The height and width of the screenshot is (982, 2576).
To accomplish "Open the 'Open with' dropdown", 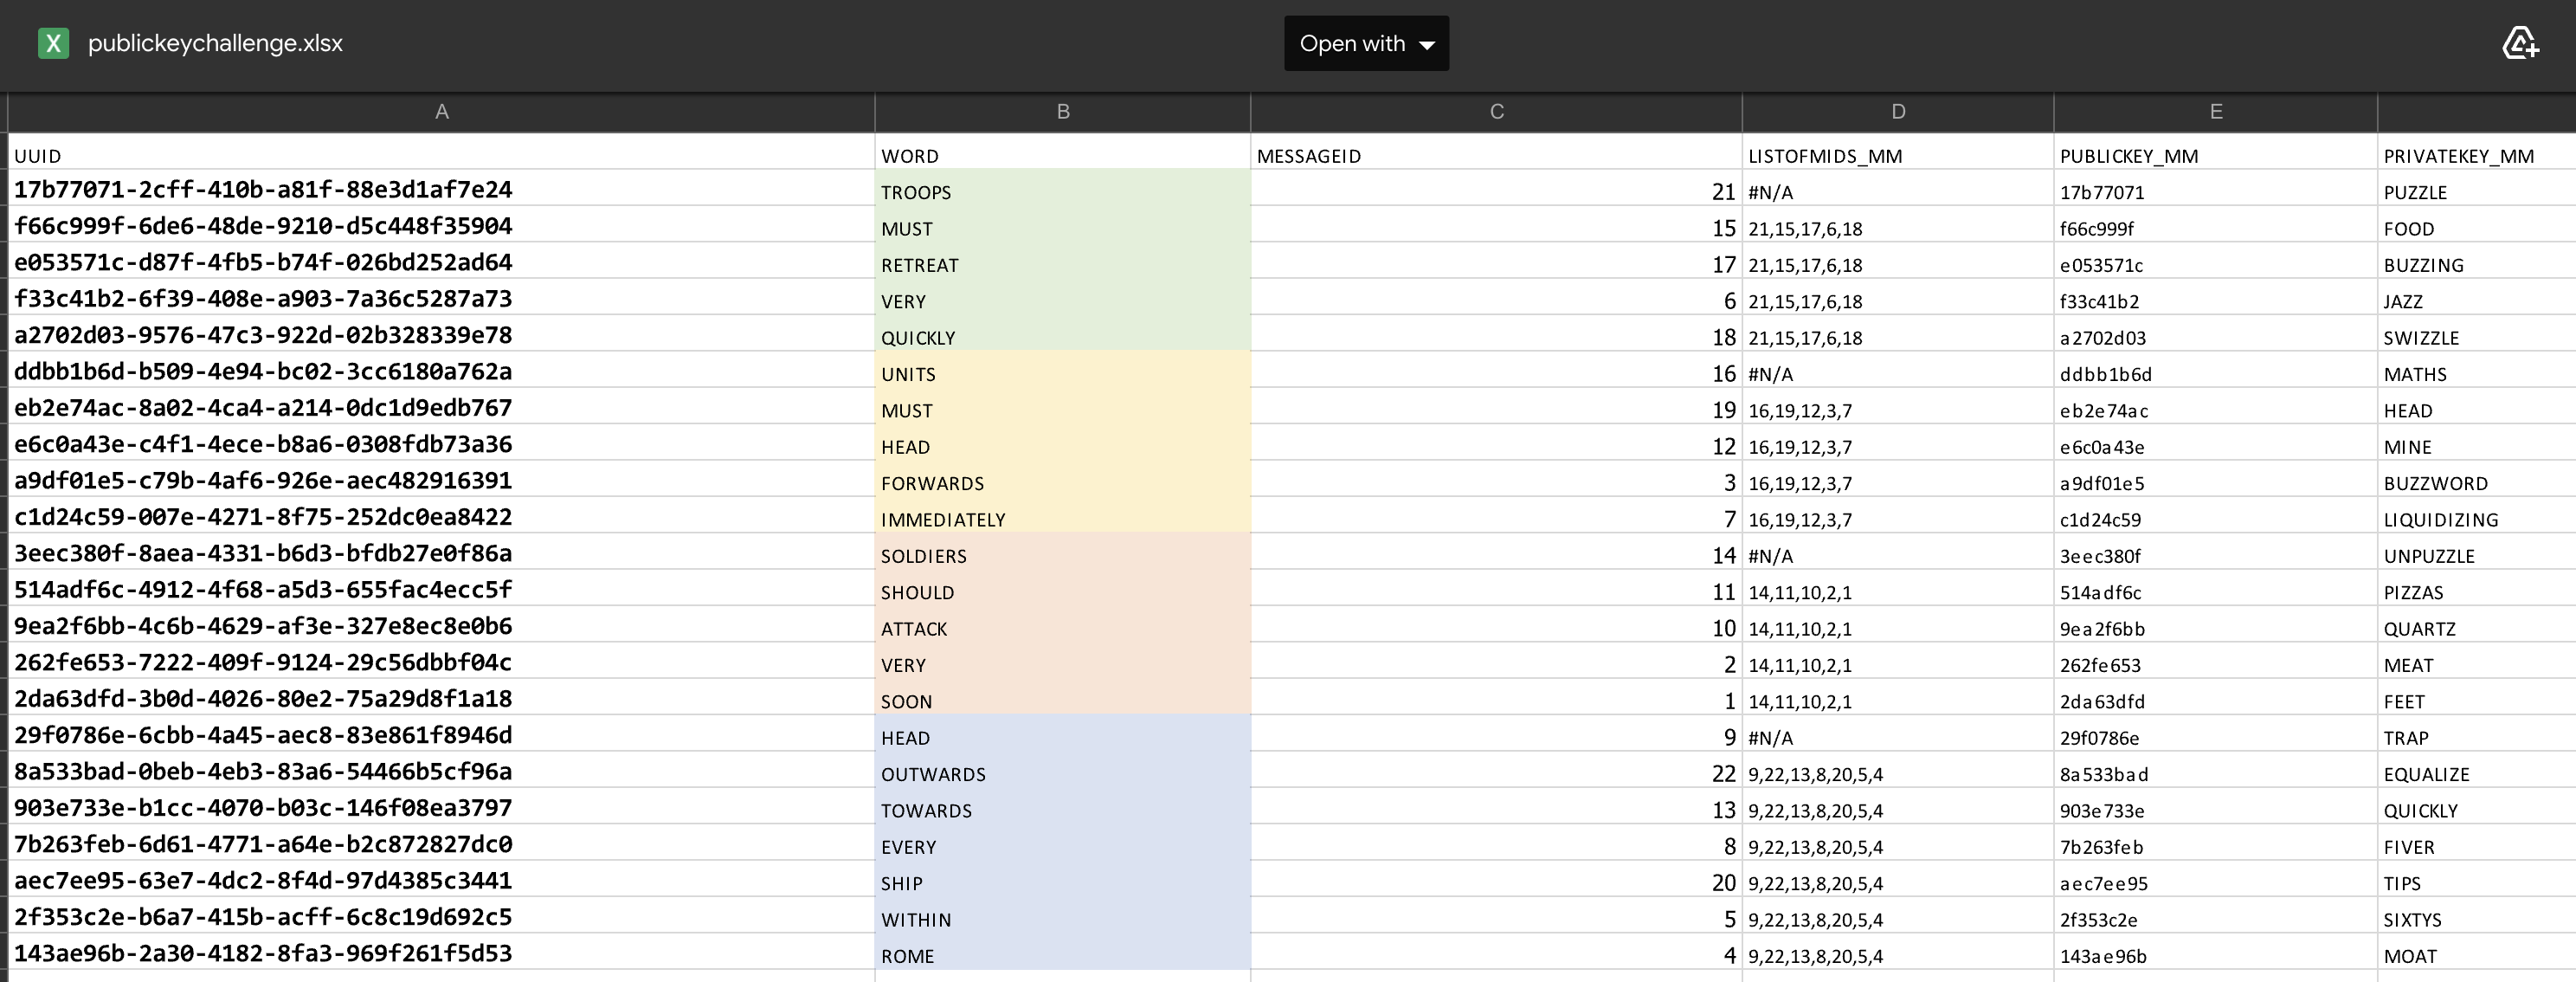I will 1365,43.
